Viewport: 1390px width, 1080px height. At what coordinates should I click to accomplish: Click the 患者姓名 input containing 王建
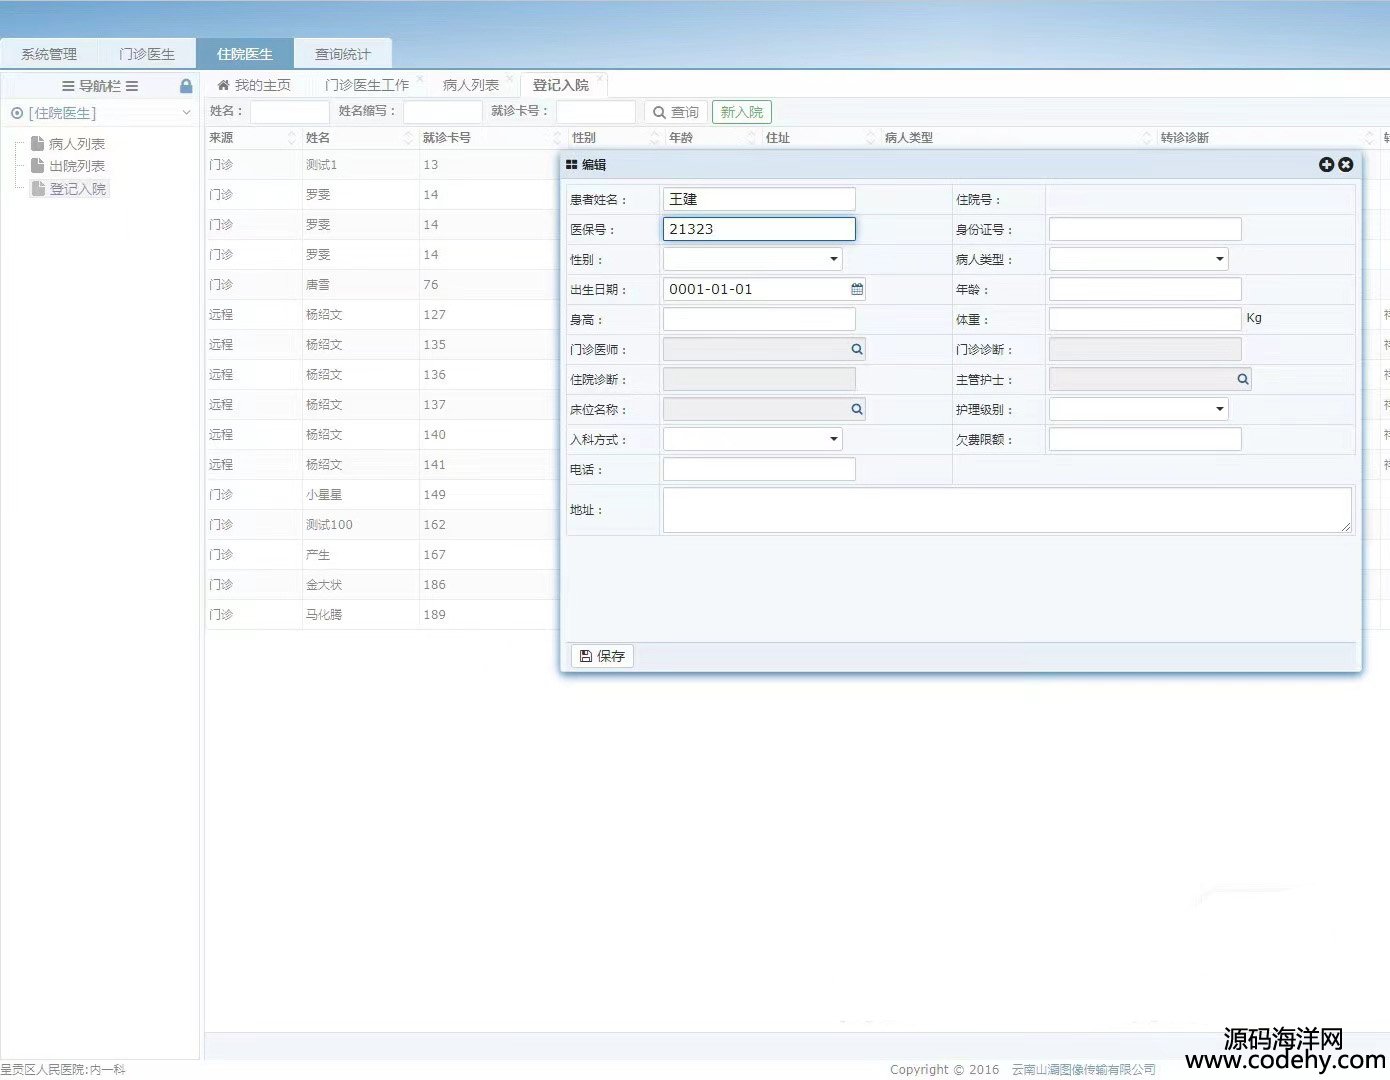[759, 199]
